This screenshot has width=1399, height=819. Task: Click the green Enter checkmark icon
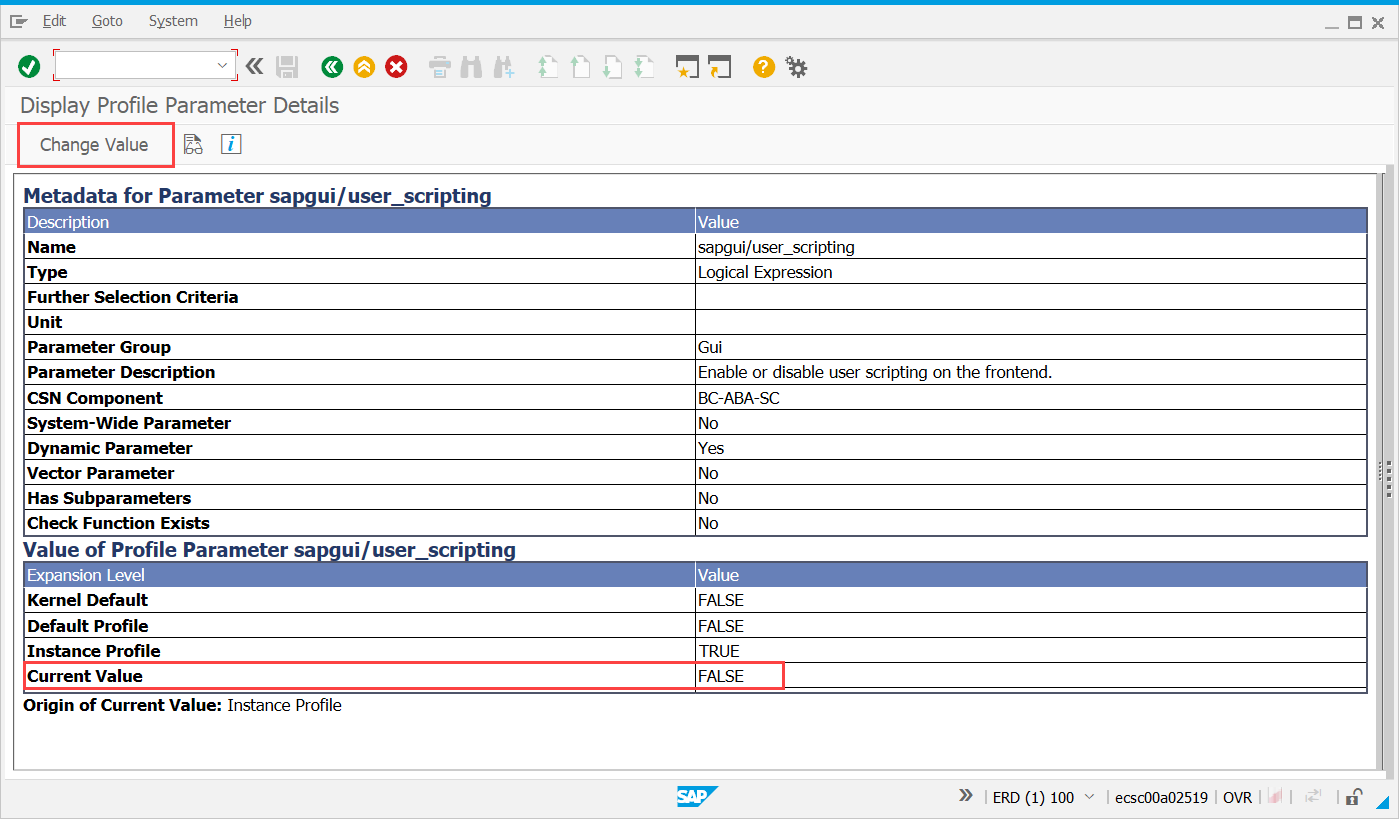pos(29,67)
